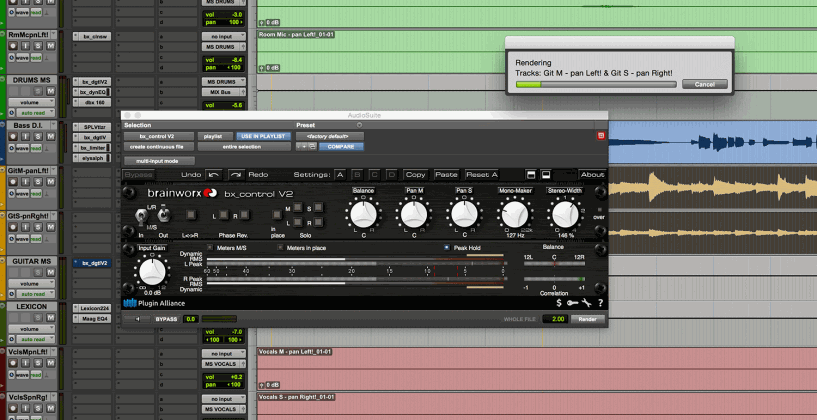
Task: Click the Render button
Action: [588, 319]
